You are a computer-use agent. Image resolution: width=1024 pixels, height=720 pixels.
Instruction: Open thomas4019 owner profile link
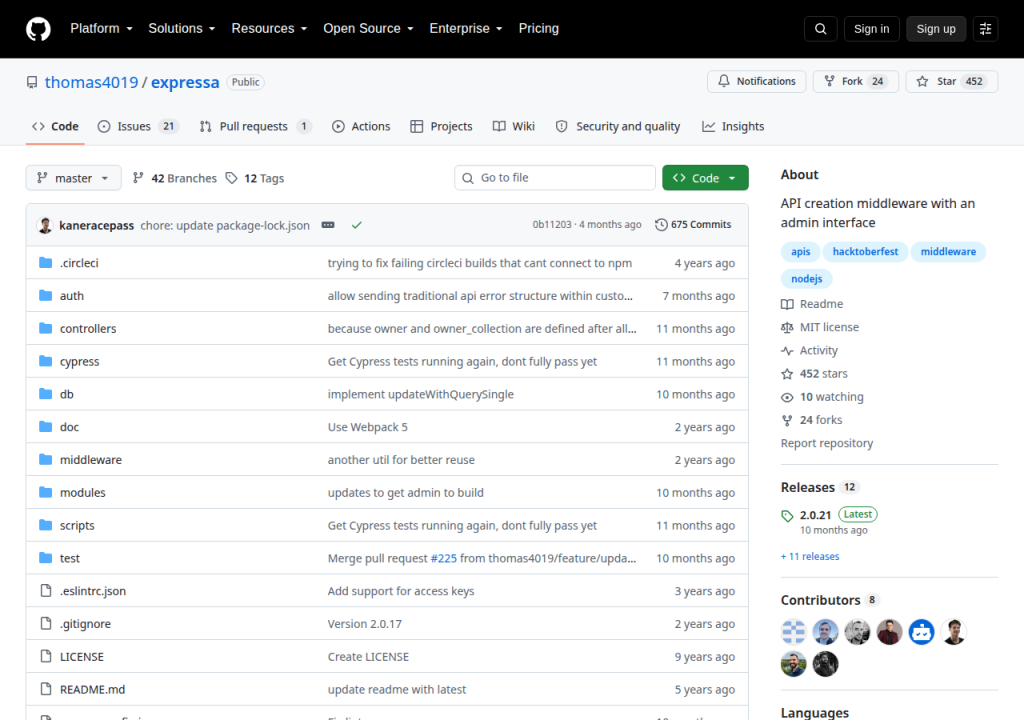[x=91, y=82]
